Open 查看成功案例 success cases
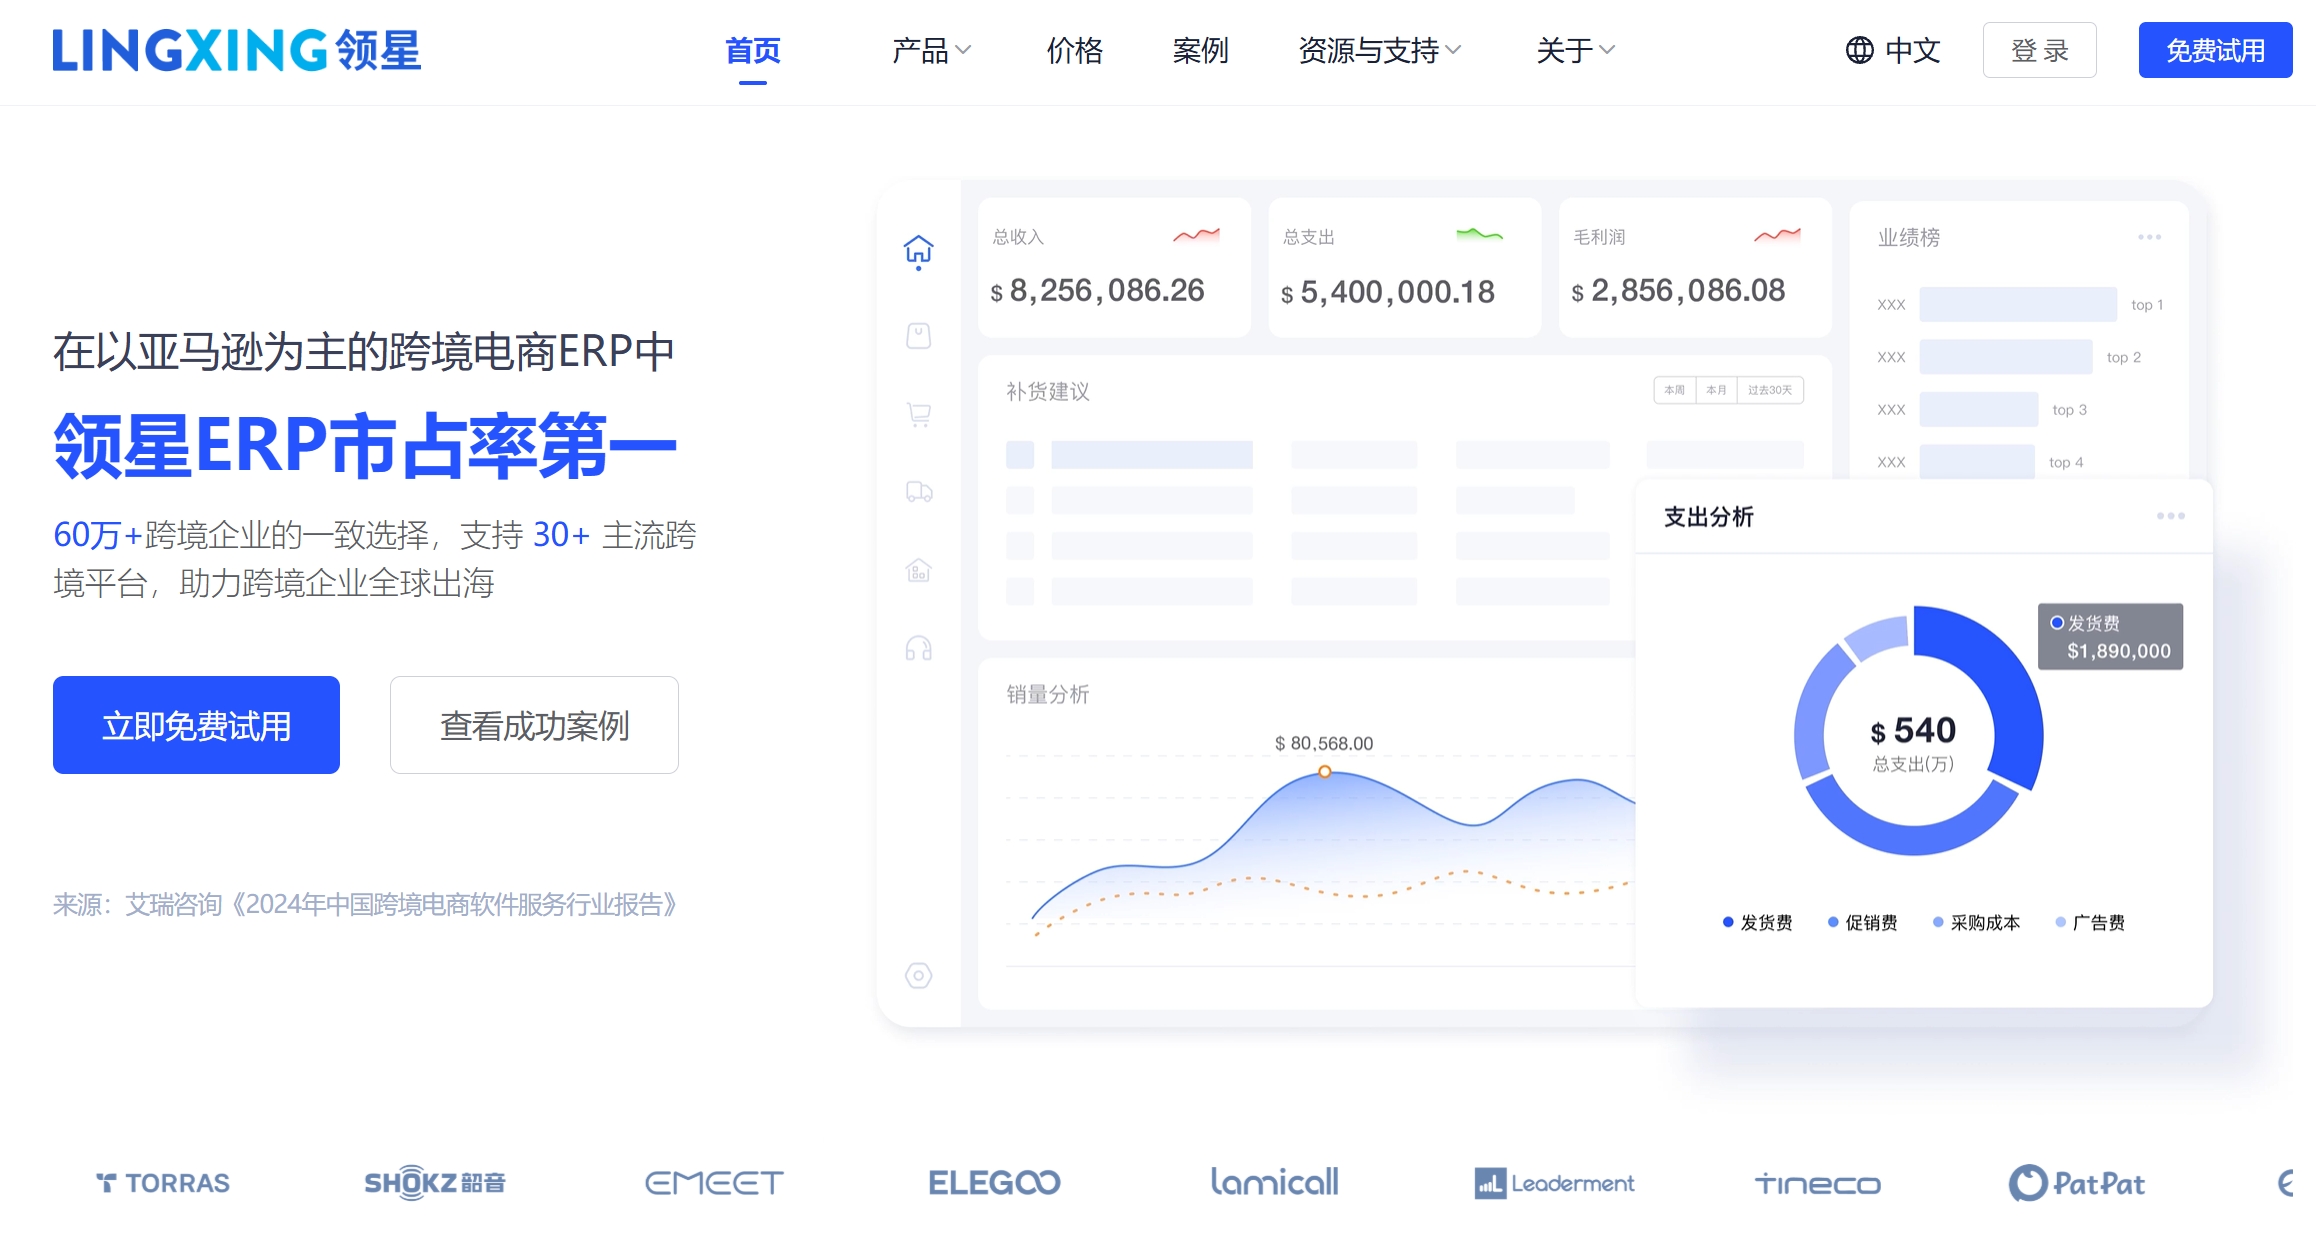 coord(534,725)
